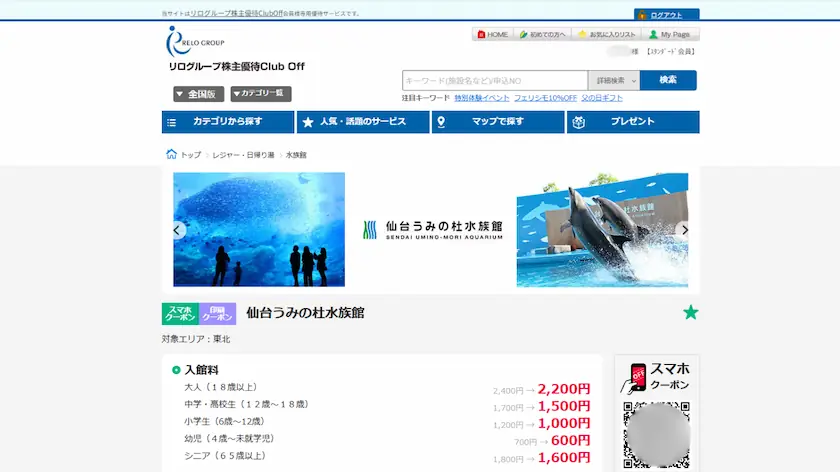Screen dimensions: 840x472
Task: Open the HOME toolbar button
Action: tap(492, 34)
